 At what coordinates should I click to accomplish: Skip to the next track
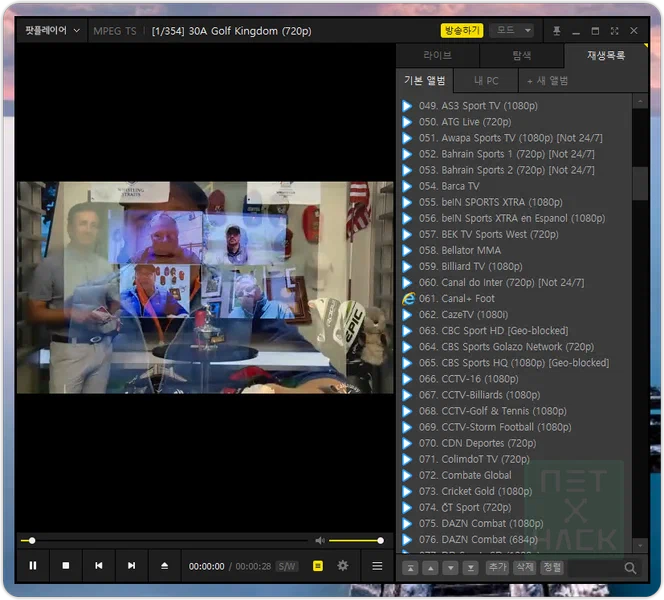click(x=132, y=566)
